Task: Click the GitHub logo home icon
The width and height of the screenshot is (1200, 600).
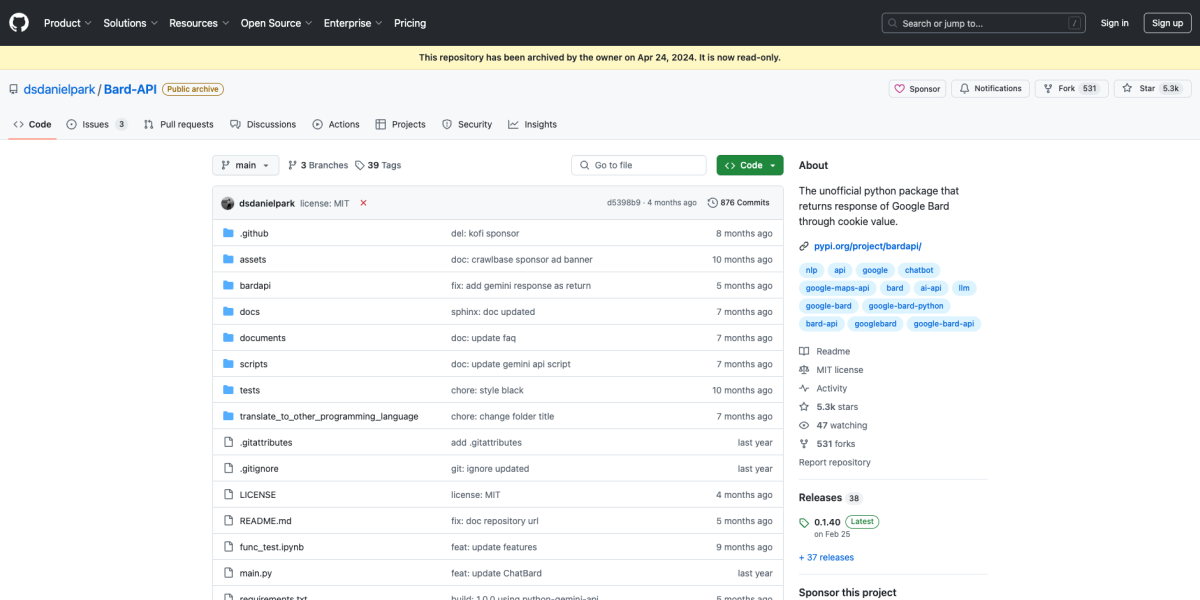Action: [x=18, y=22]
